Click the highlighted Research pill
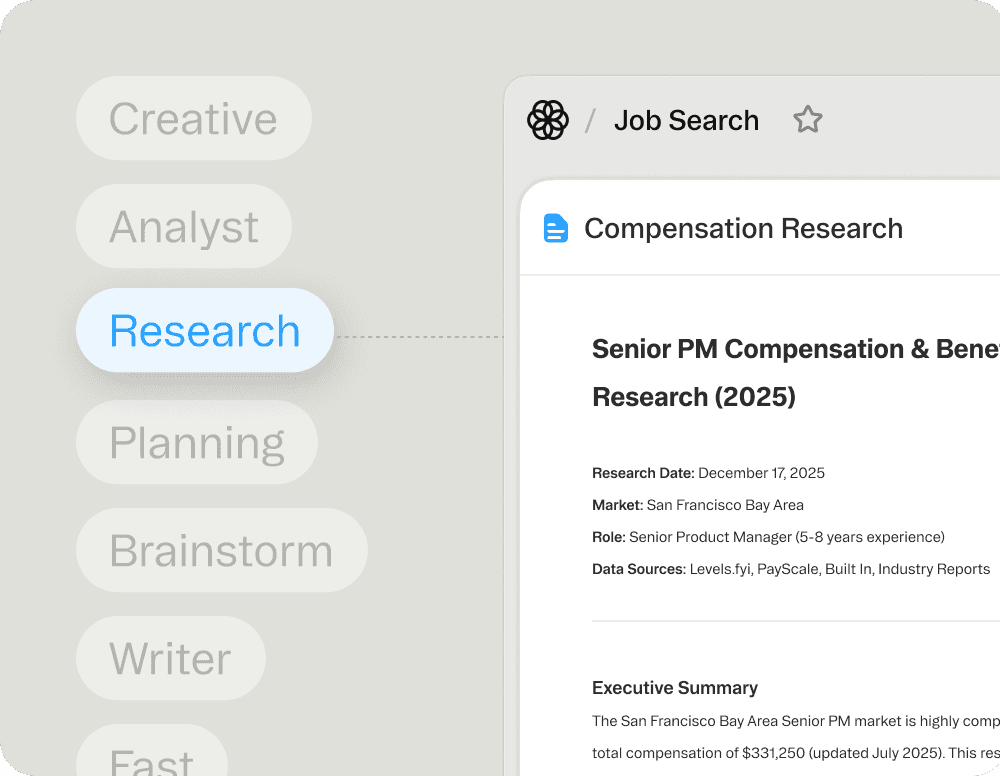This screenshot has height=776, width=1000. coord(205,331)
